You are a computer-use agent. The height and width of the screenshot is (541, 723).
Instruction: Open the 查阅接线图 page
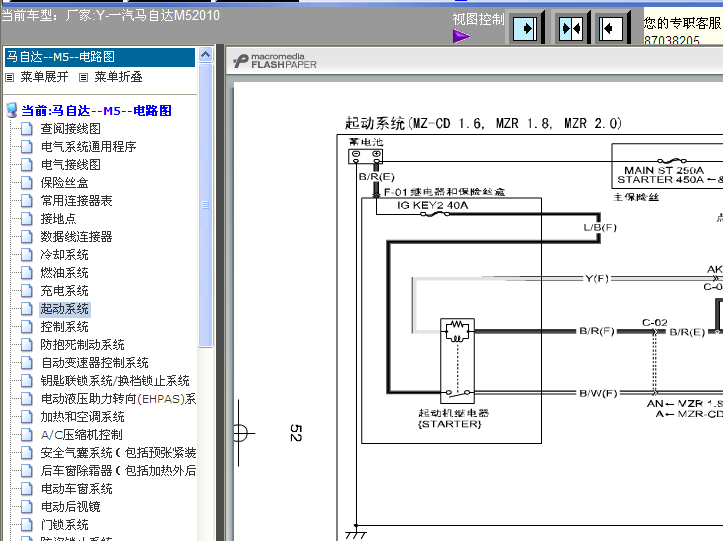click(x=71, y=129)
